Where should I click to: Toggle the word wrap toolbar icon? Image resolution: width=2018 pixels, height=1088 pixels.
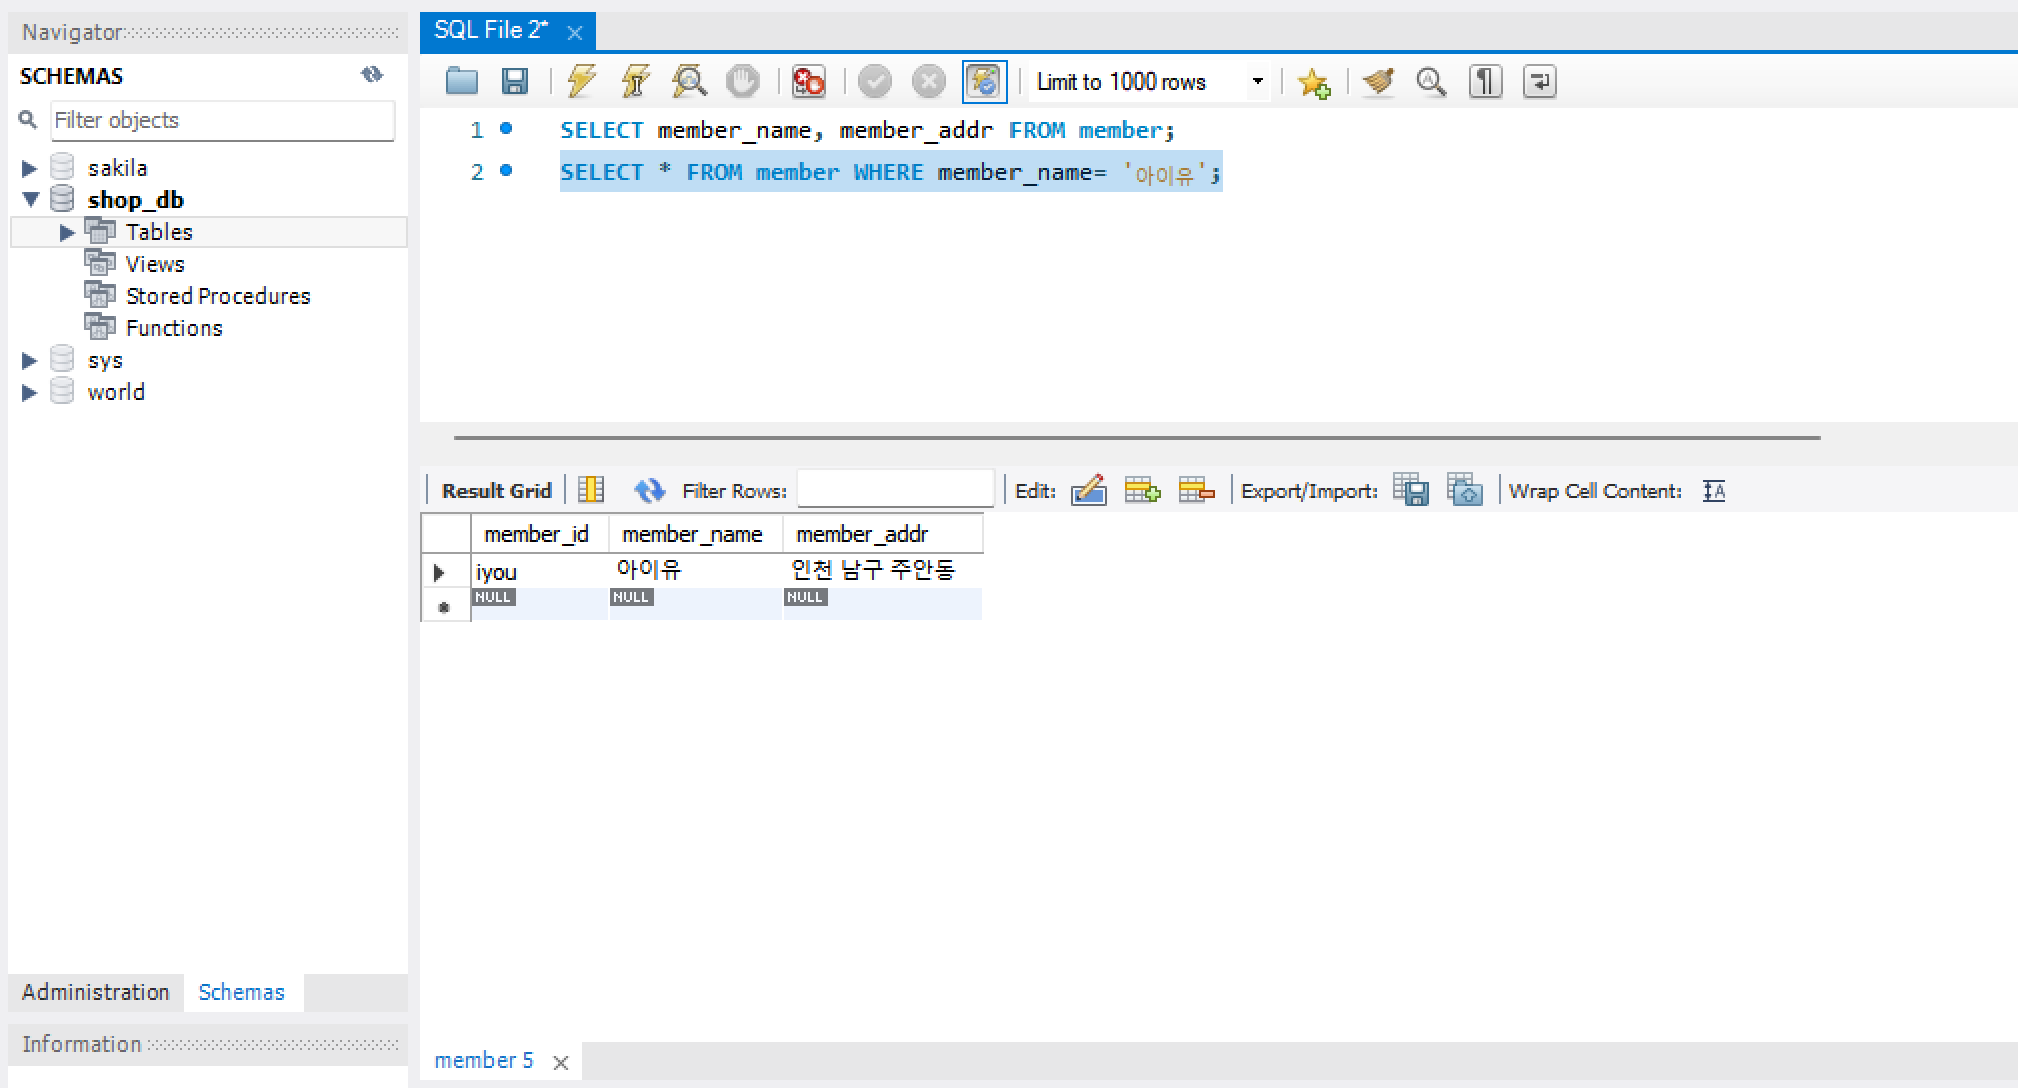1539,81
